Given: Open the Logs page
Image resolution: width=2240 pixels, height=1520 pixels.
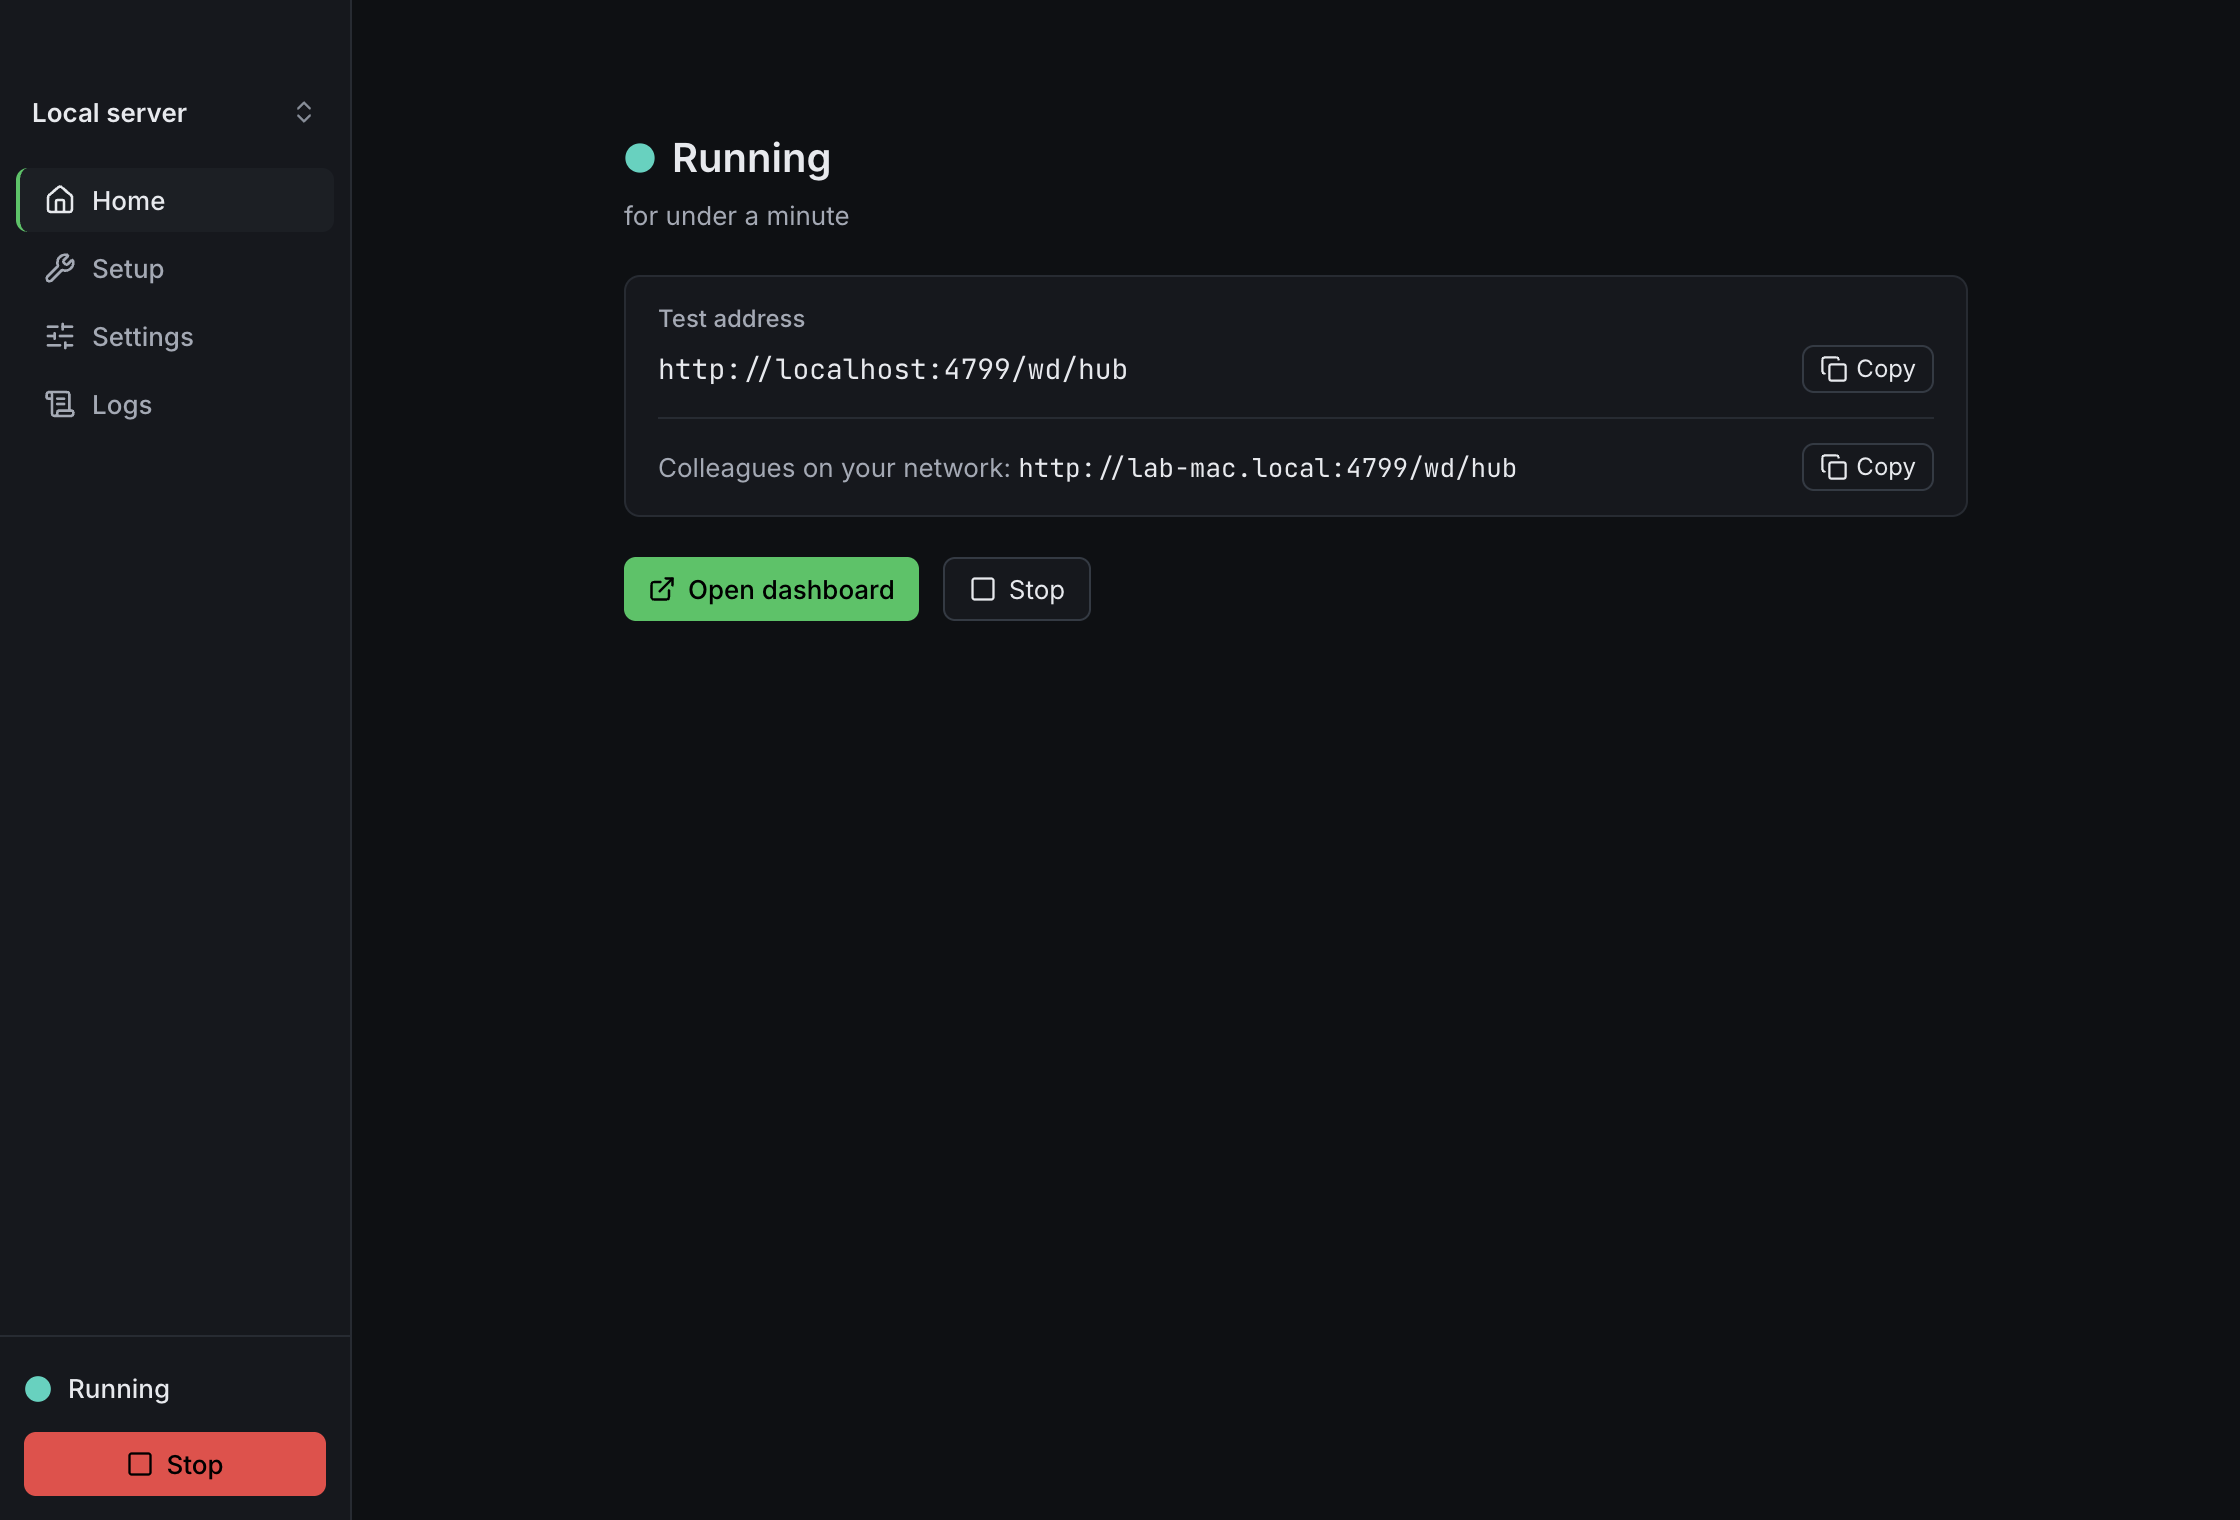Looking at the screenshot, I should point(175,404).
